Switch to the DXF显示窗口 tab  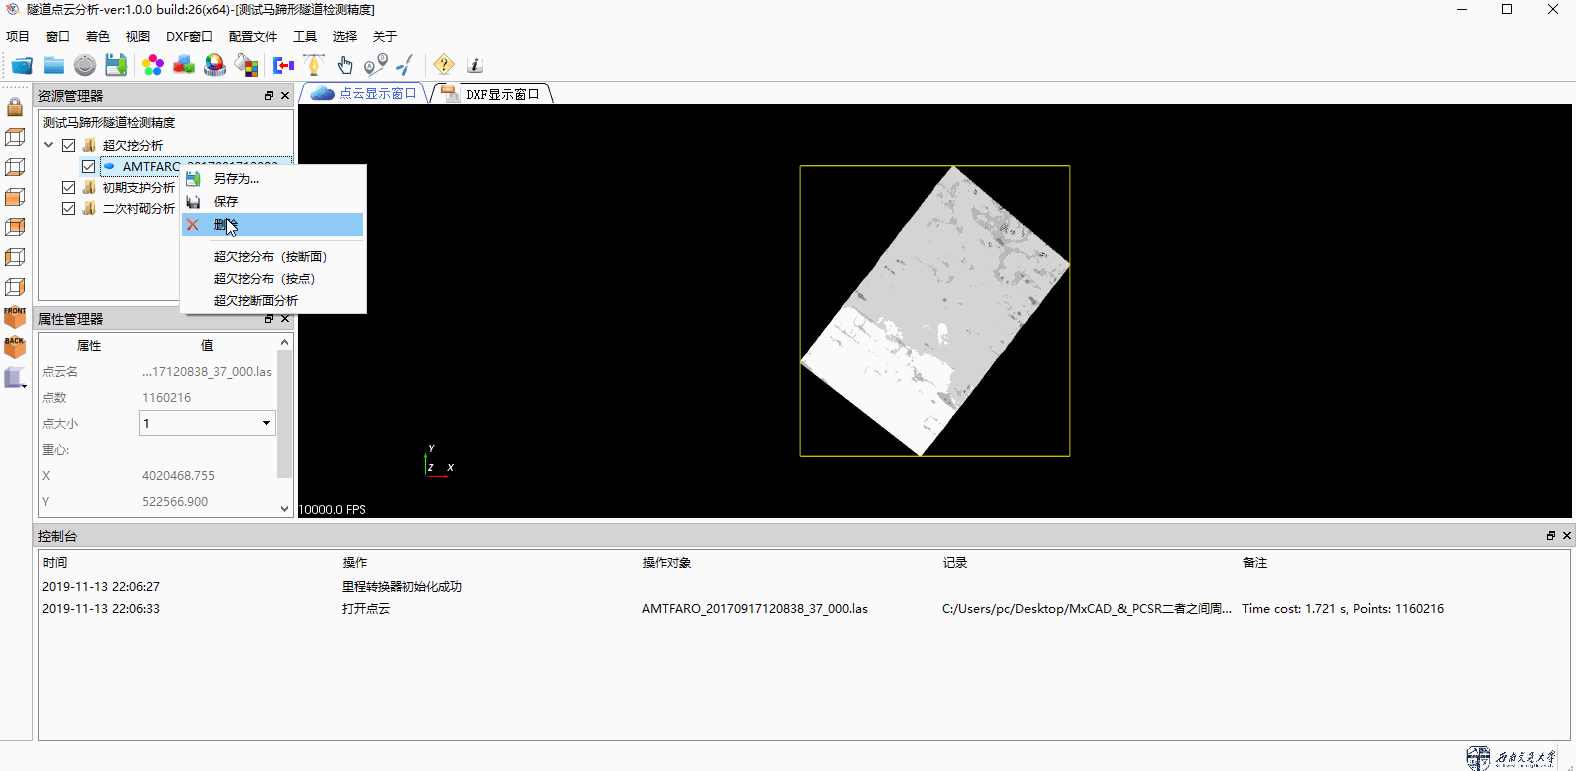coord(501,94)
